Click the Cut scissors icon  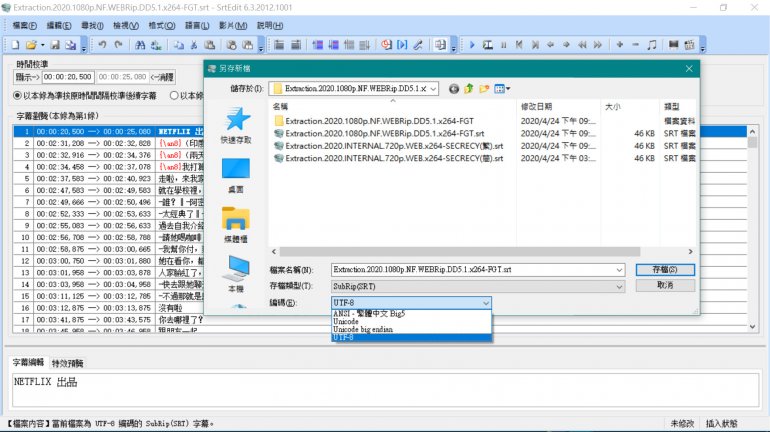(194, 45)
